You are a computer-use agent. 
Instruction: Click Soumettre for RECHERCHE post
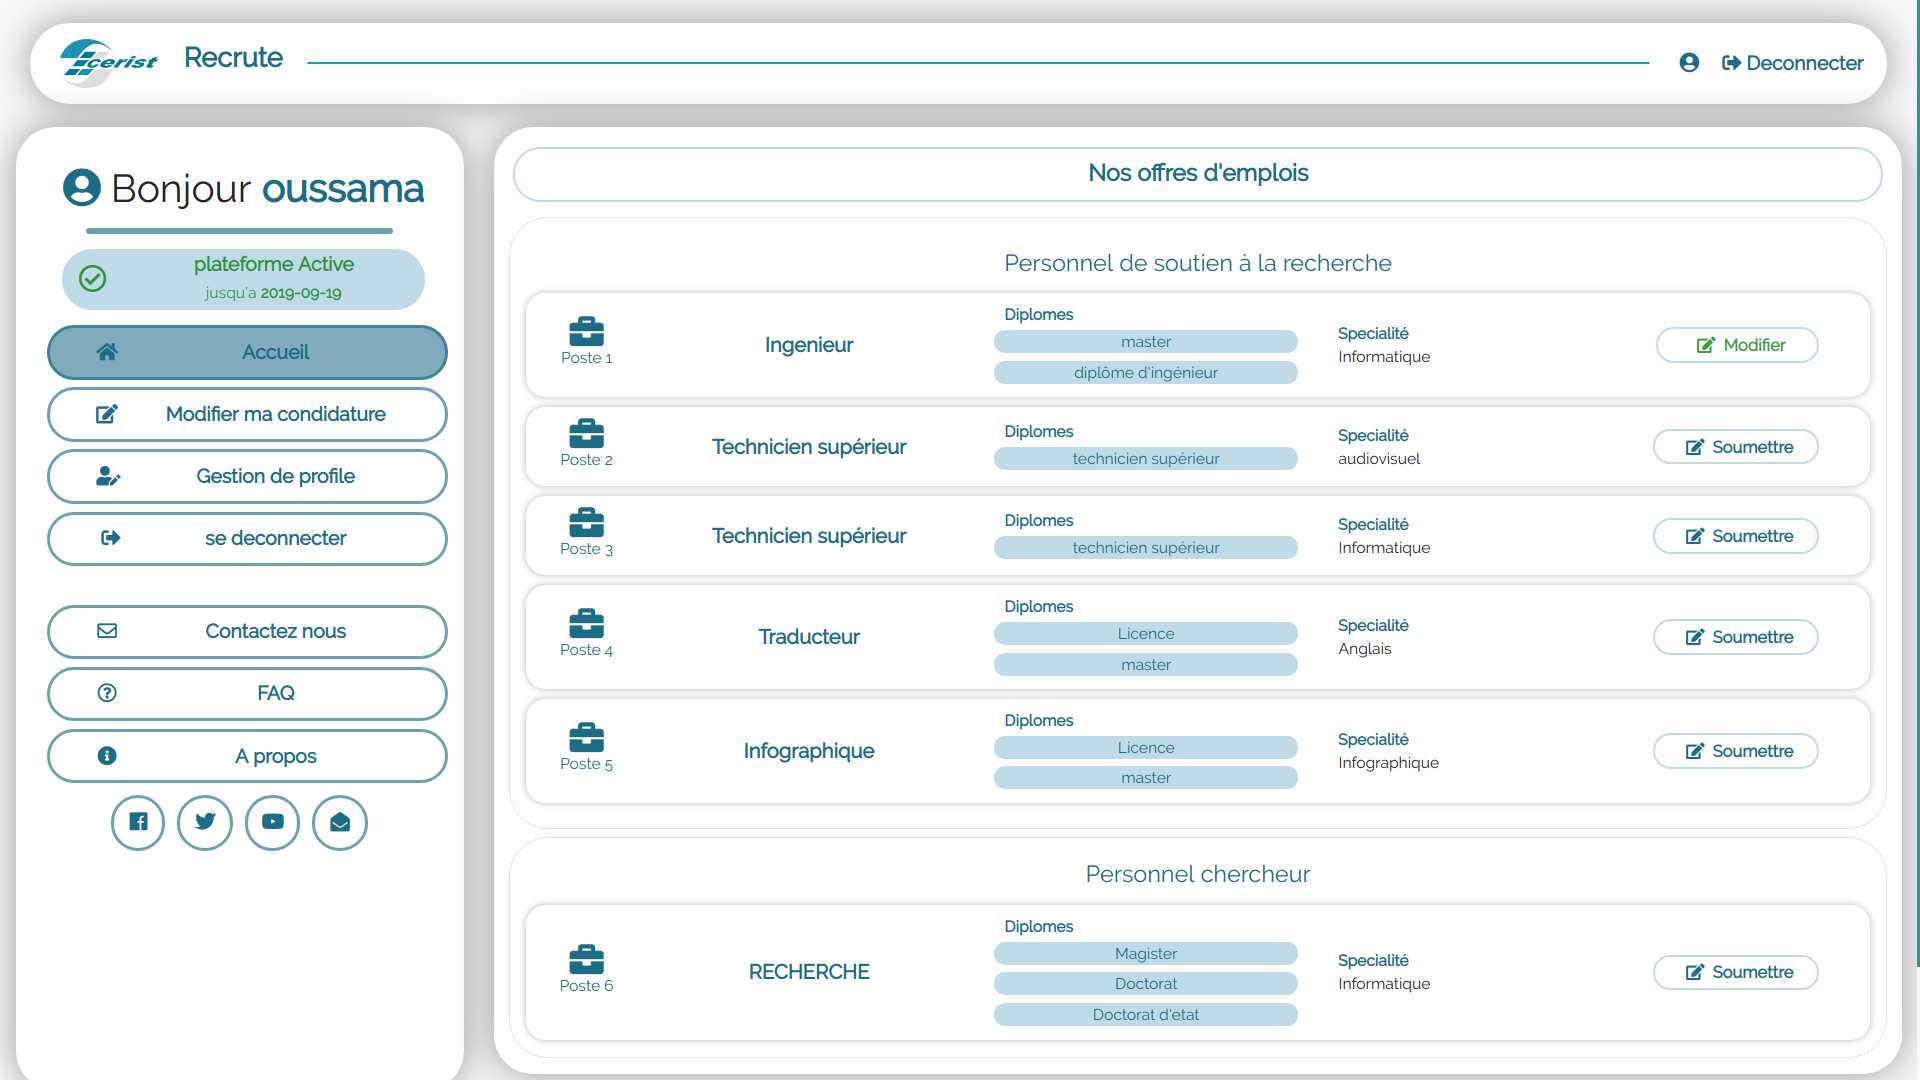(1735, 972)
